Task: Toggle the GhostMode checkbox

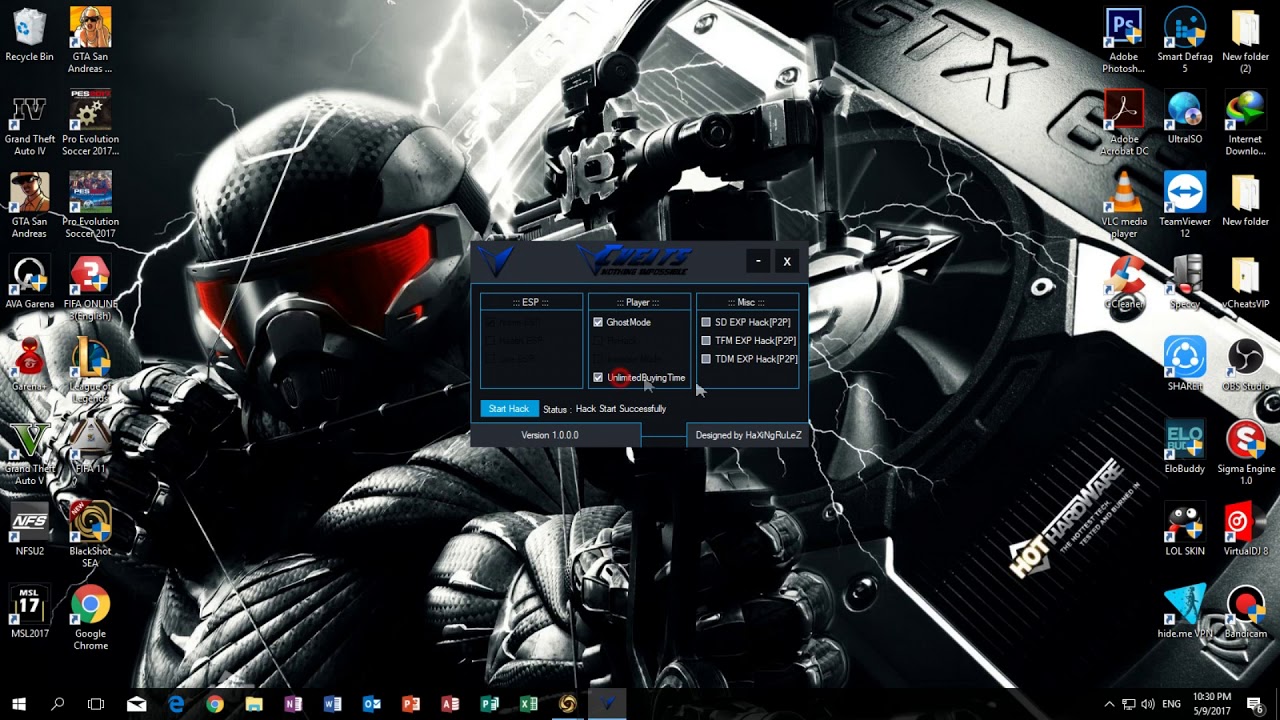Action: coord(598,322)
